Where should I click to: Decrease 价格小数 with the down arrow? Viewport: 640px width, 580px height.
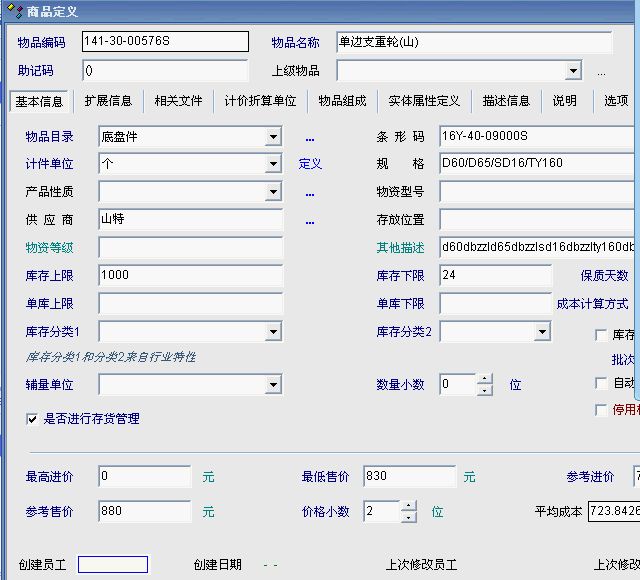point(408,517)
